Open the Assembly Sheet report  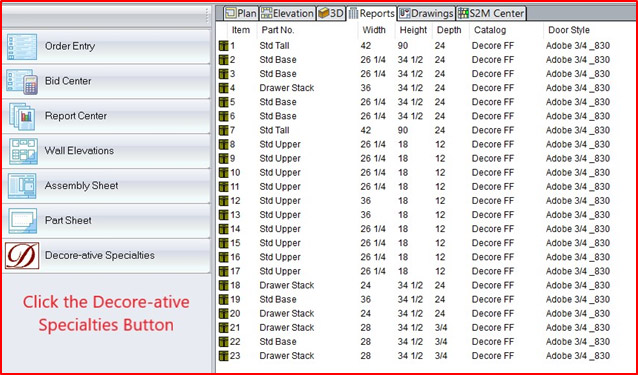pos(107,186)
